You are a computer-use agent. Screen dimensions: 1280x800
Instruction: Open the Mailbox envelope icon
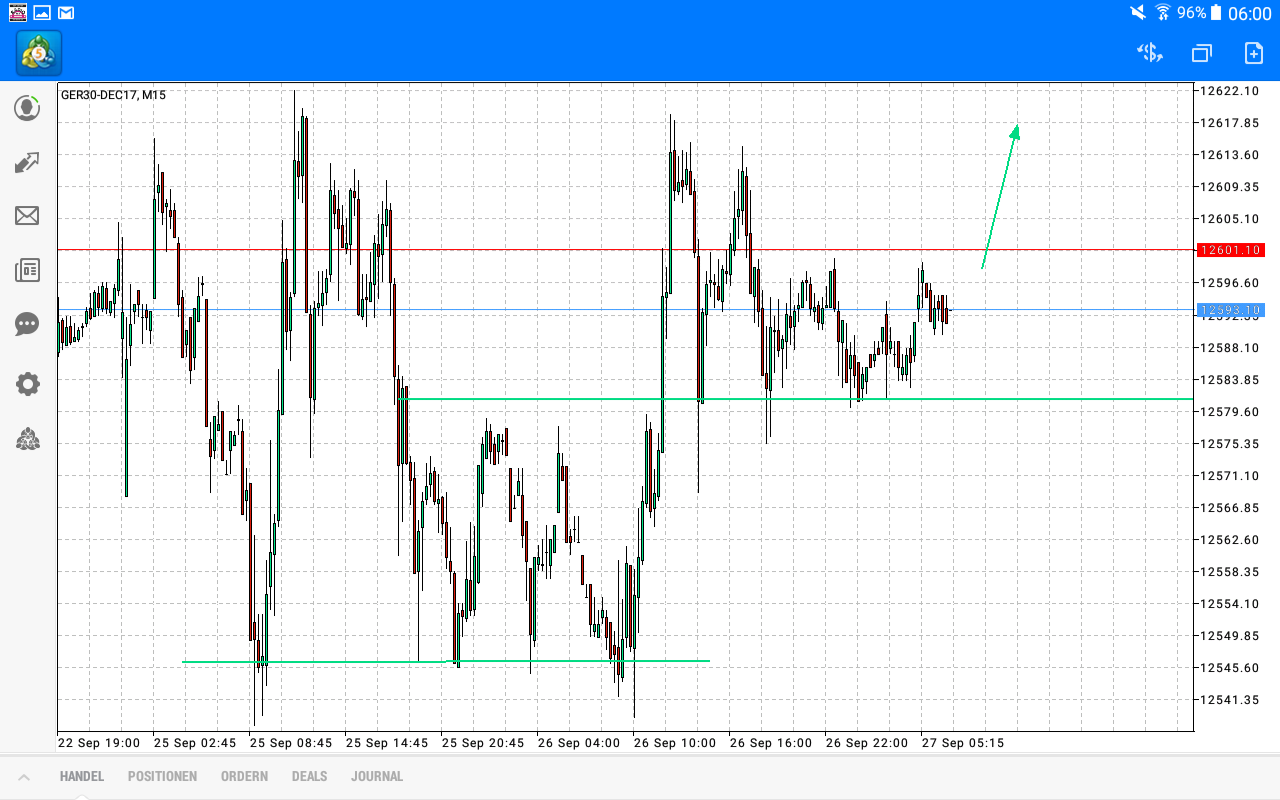(x=27, y=216)
